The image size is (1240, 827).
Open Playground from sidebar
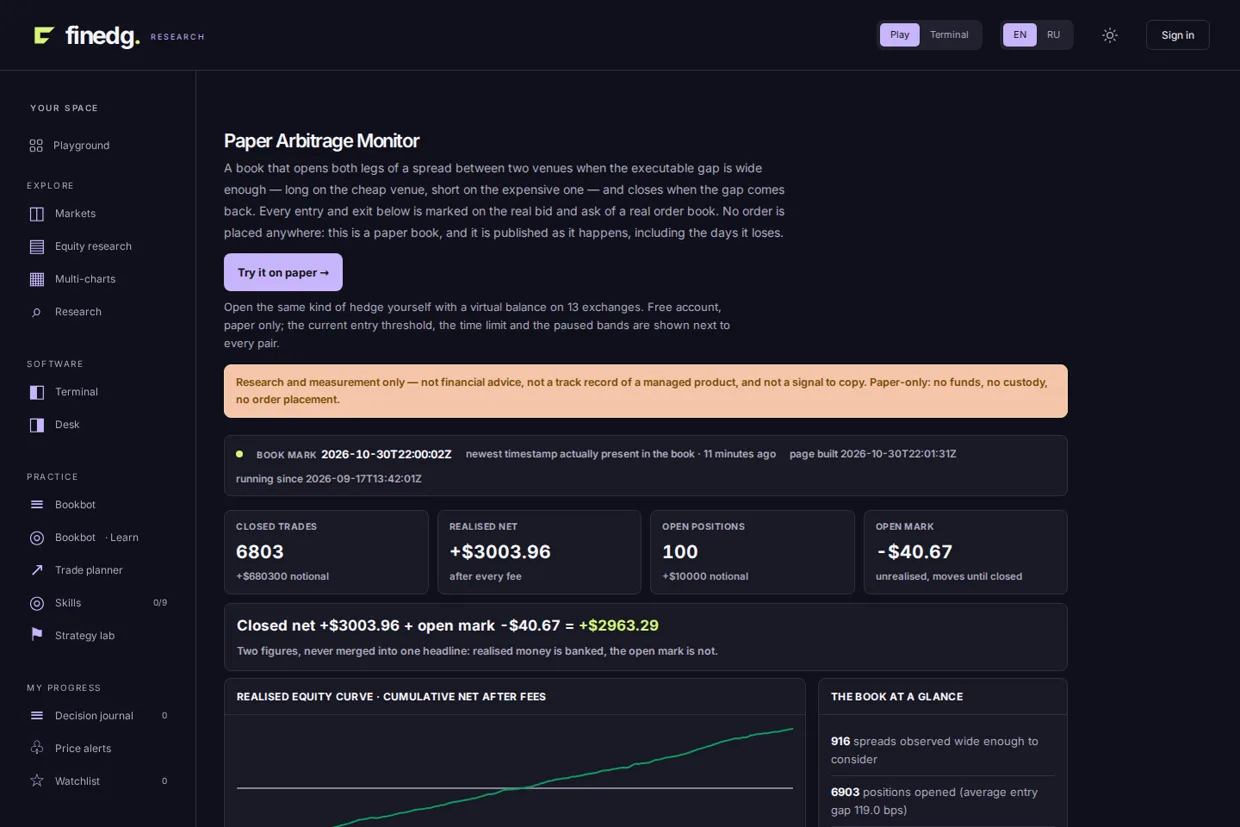[81, 145]
